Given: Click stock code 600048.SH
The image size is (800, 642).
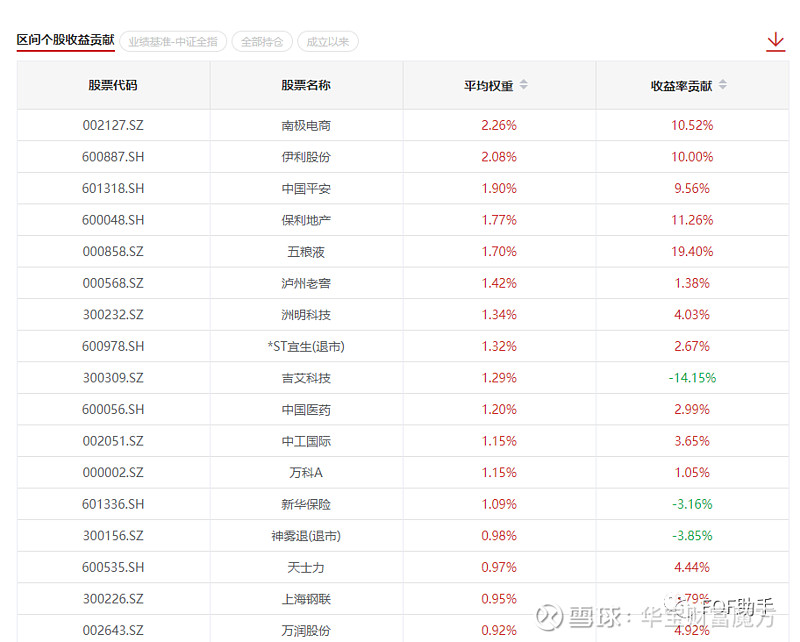Looking at the screenshot, I should (x=113, y=220).
